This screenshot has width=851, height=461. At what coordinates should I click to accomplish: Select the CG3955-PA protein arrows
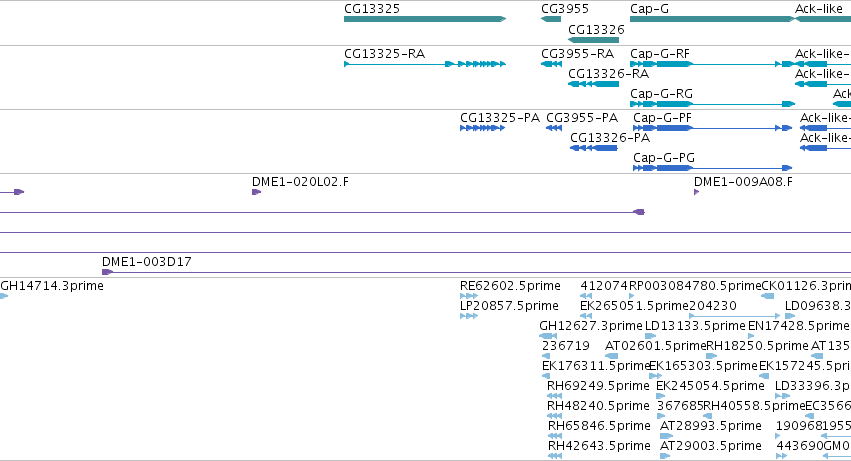click(x=554, y=128)
